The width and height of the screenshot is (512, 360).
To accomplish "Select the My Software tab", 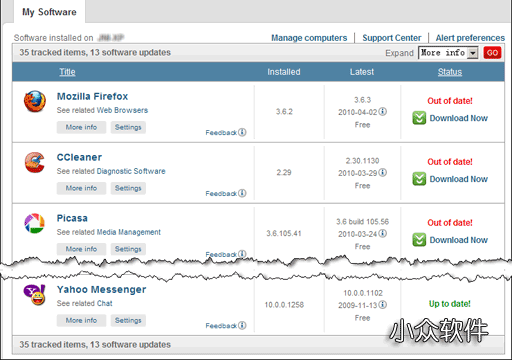I will (49, 12).
